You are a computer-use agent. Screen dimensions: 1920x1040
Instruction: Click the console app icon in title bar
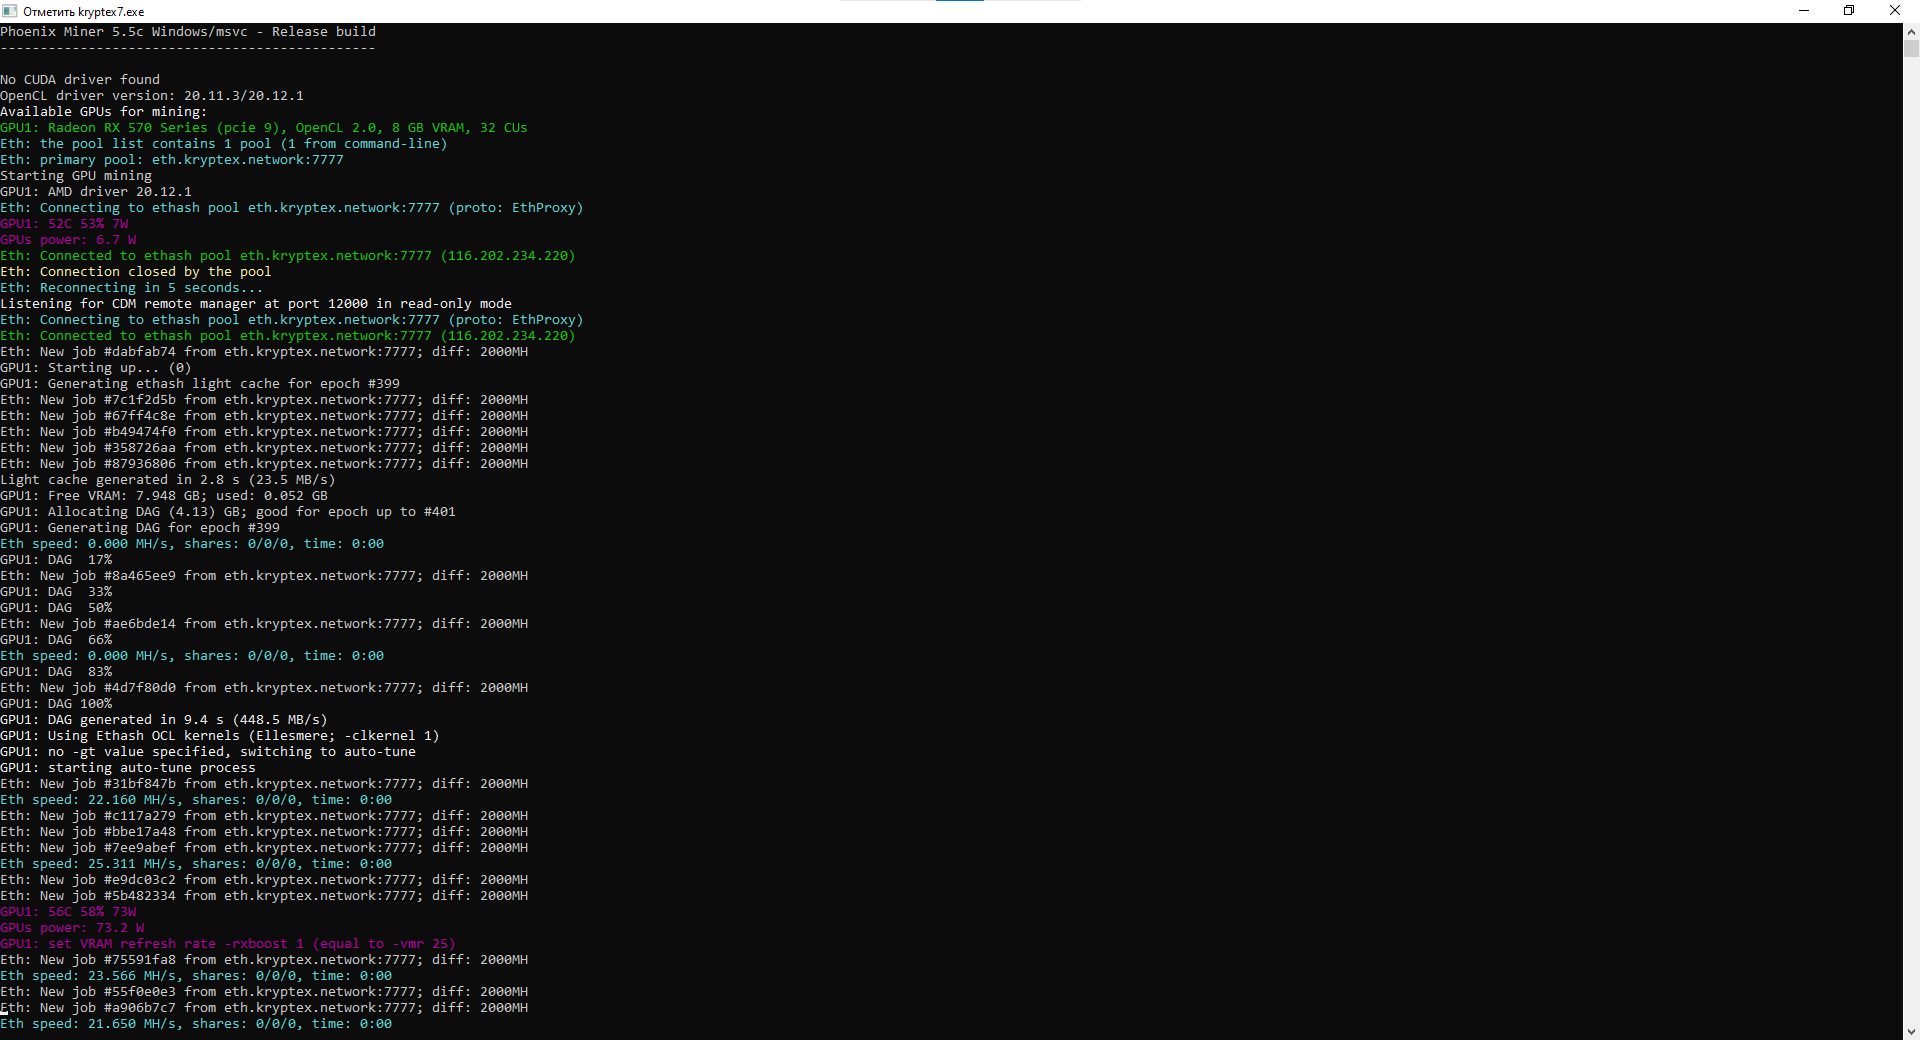10,11
